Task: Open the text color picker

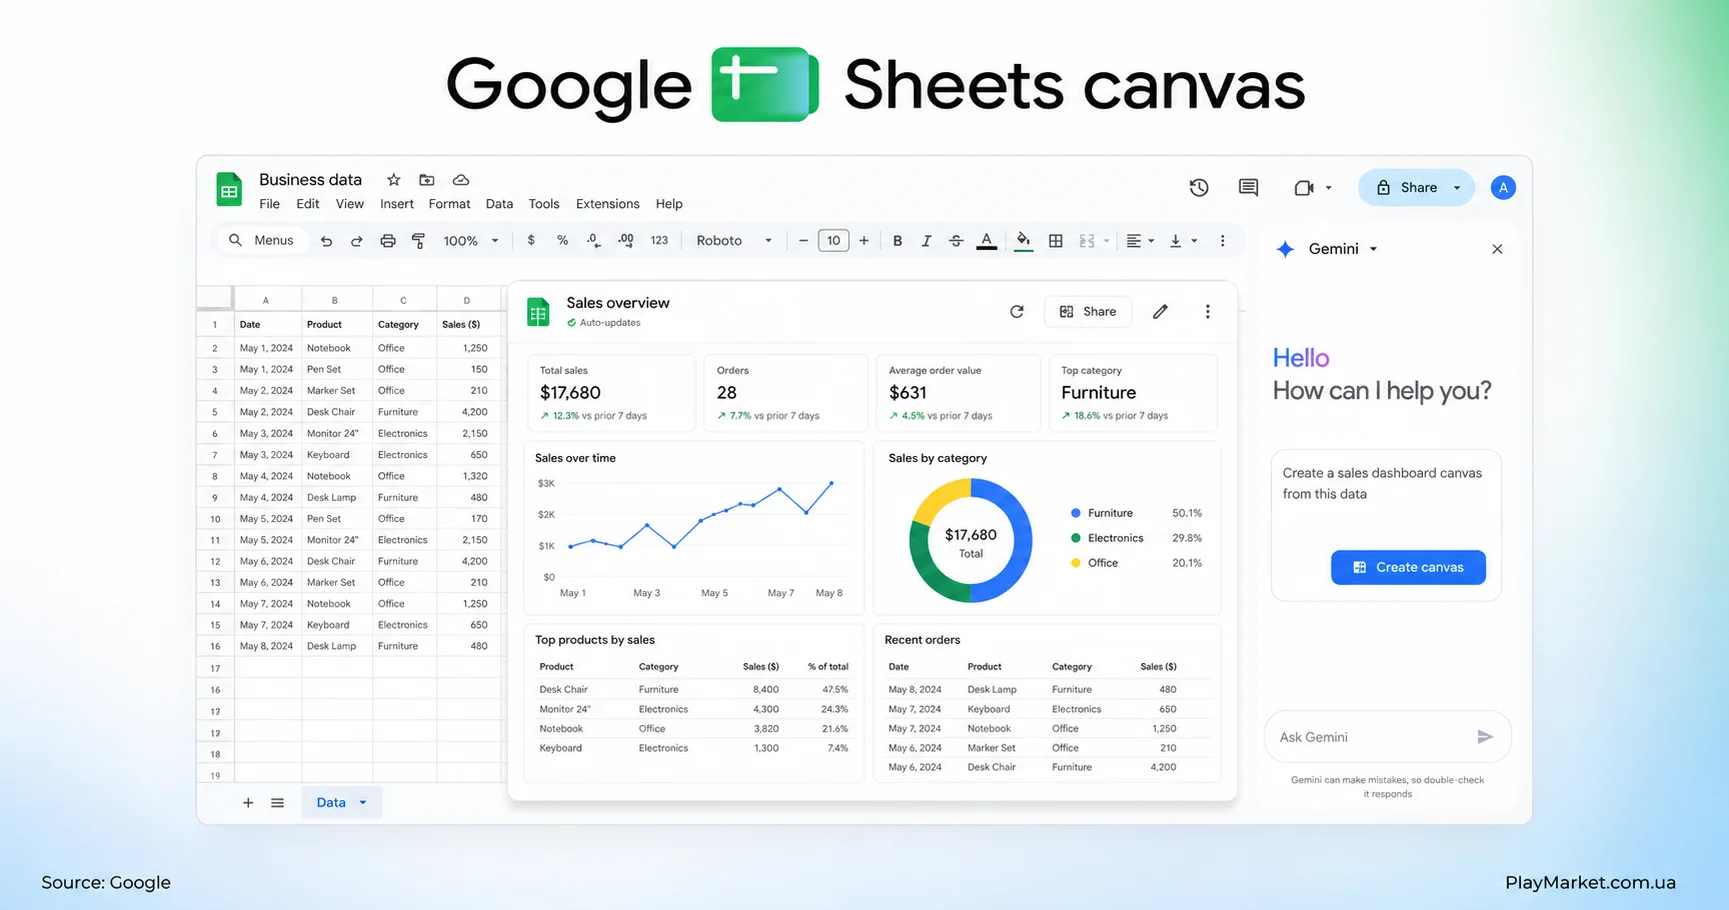Action: click(x=987, y=241)
